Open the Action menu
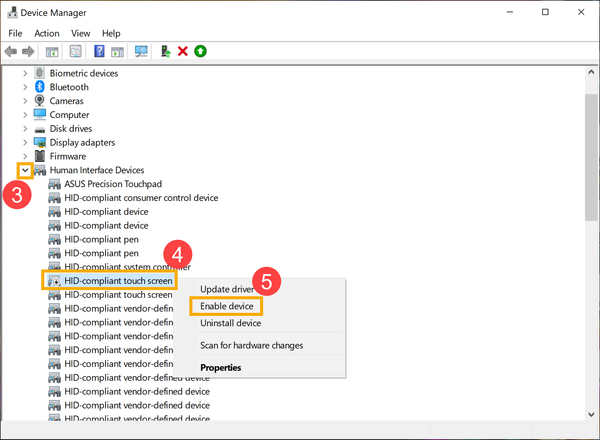The image size is (600, 440). pos(47,33)
